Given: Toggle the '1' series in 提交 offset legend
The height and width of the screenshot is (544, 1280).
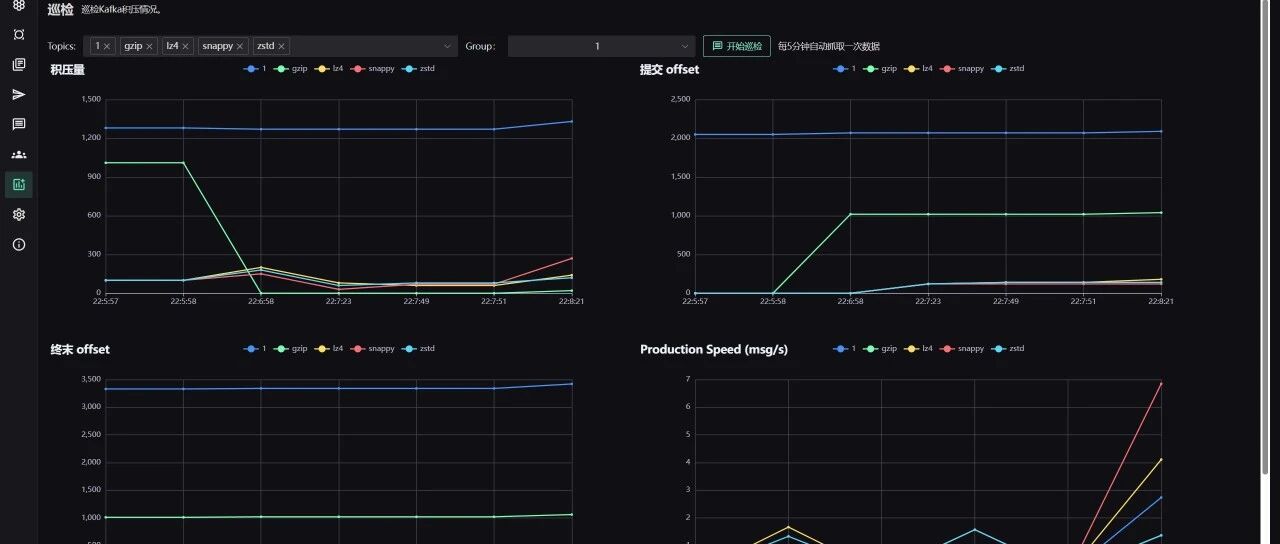Looking at the screenshot, I should [845, 69].
